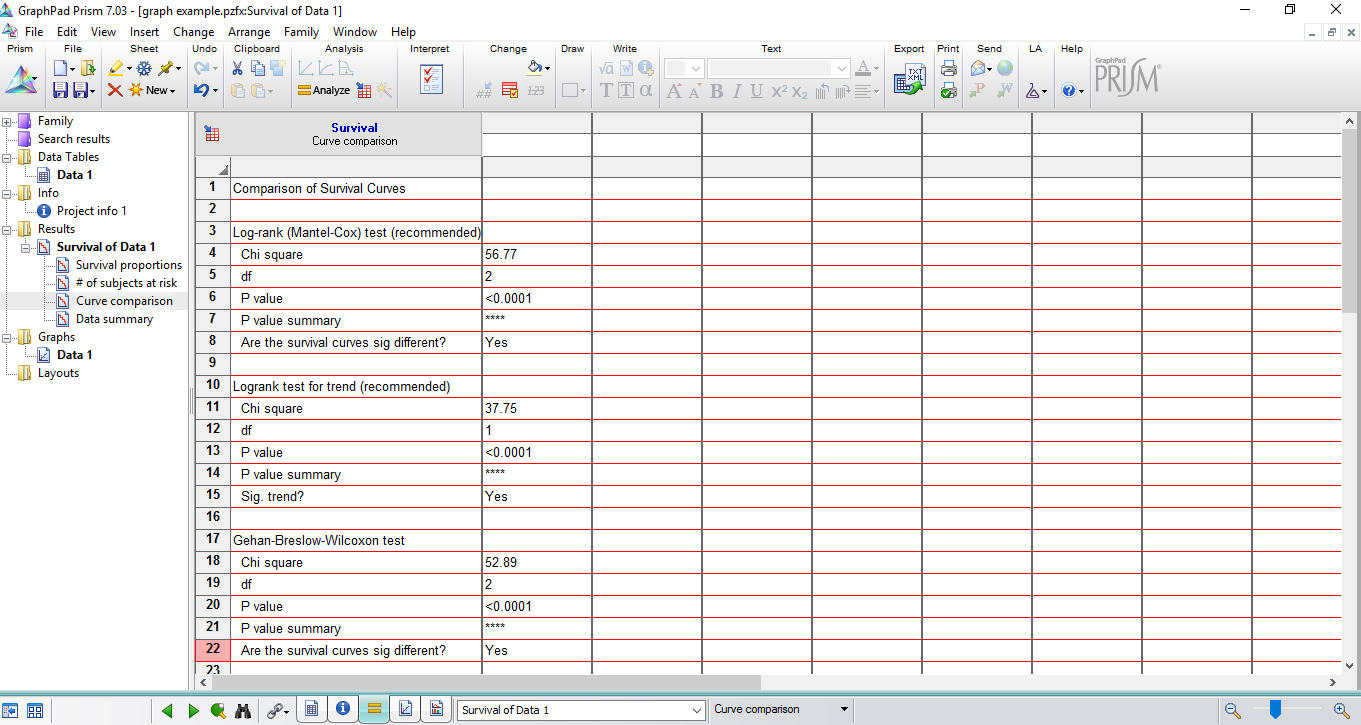Screen dimensions: 1361x725
Task: Open 'Project info 1' sheet
Action: tap(92, 211)
